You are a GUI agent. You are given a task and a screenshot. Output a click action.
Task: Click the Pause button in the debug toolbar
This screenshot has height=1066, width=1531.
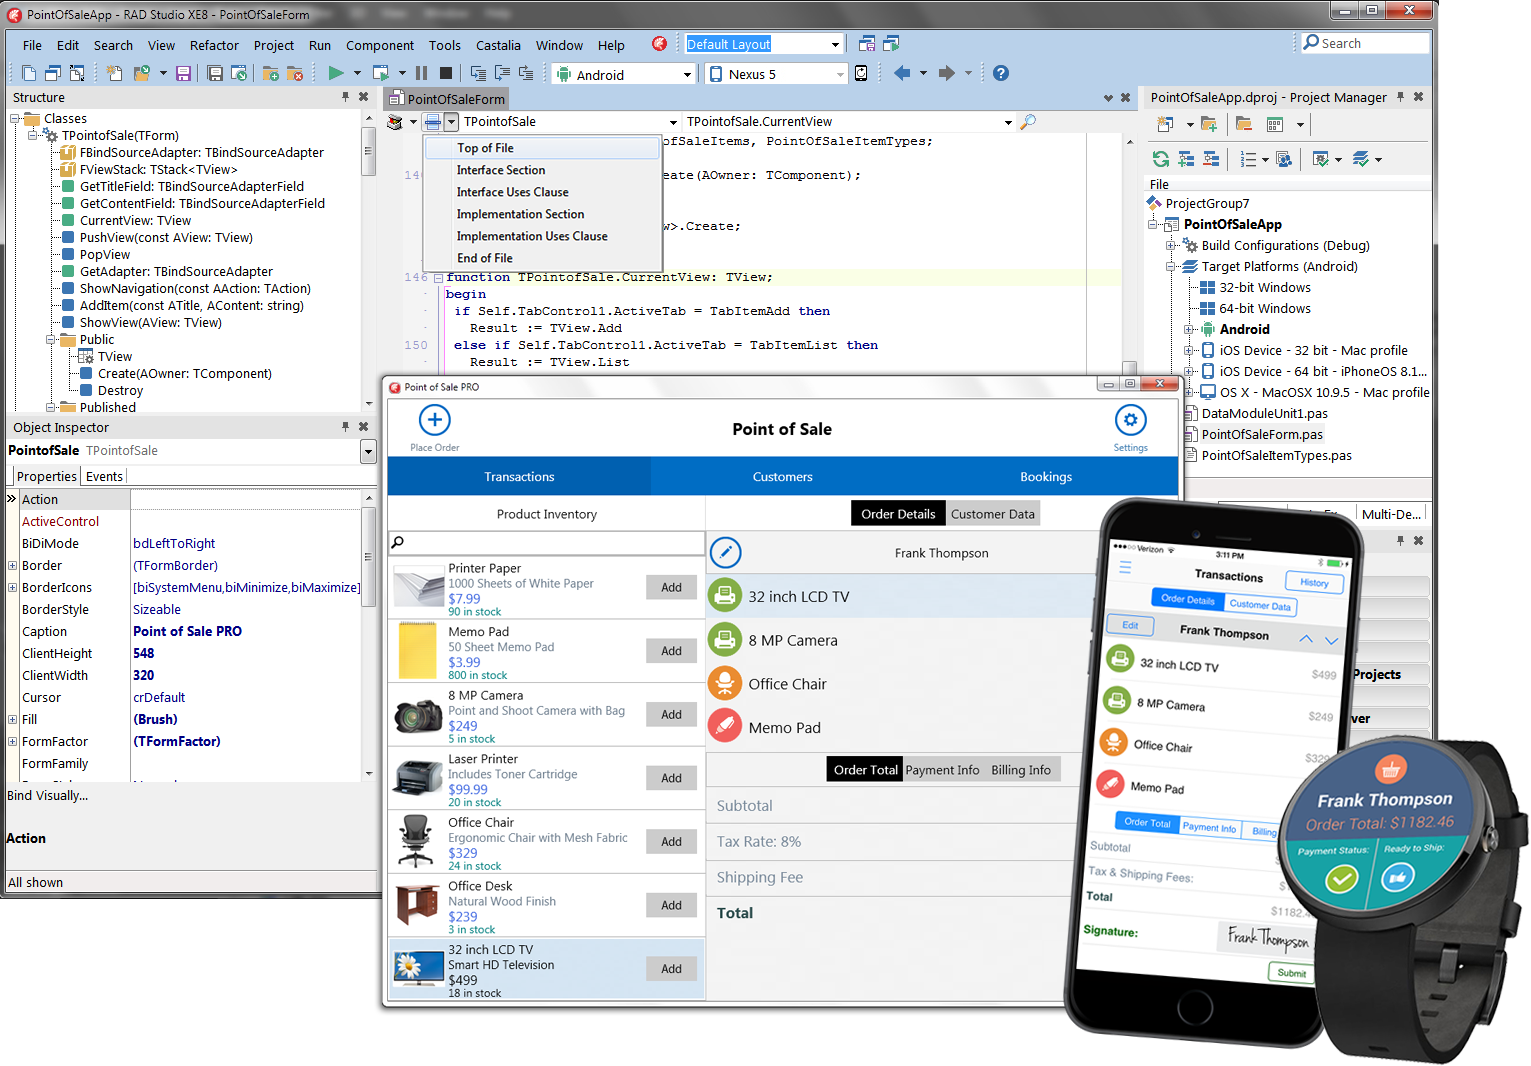tap(421, 73)
